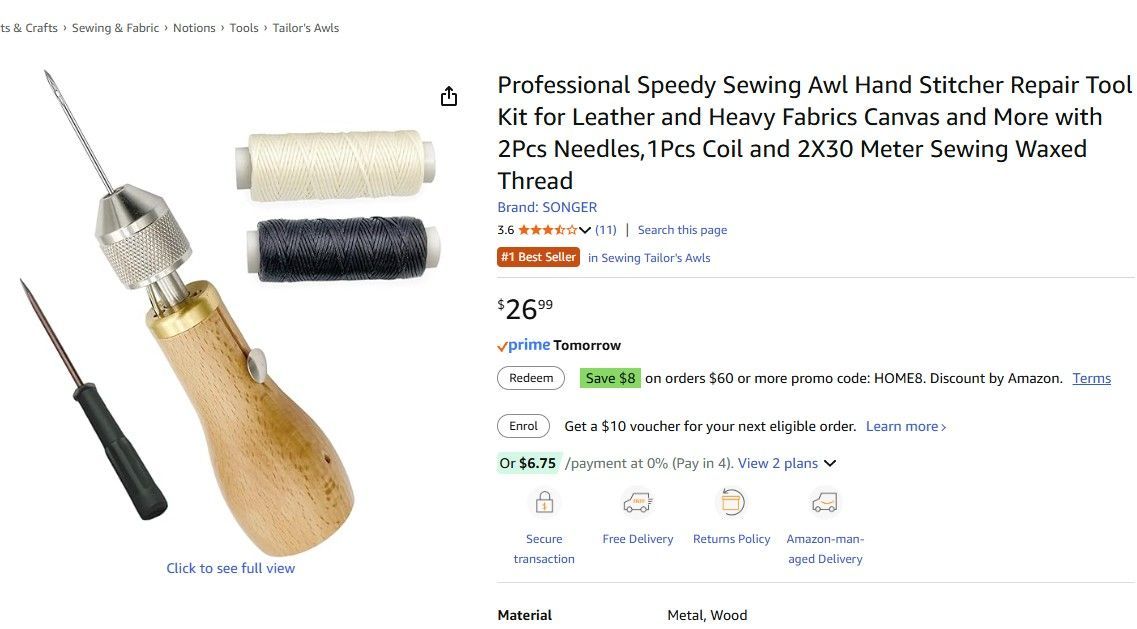Image resolution: width=1137 pixels, height=629 pixels.
Task: Expand the View 2 plans dropdown
Action: coord(829,463)
